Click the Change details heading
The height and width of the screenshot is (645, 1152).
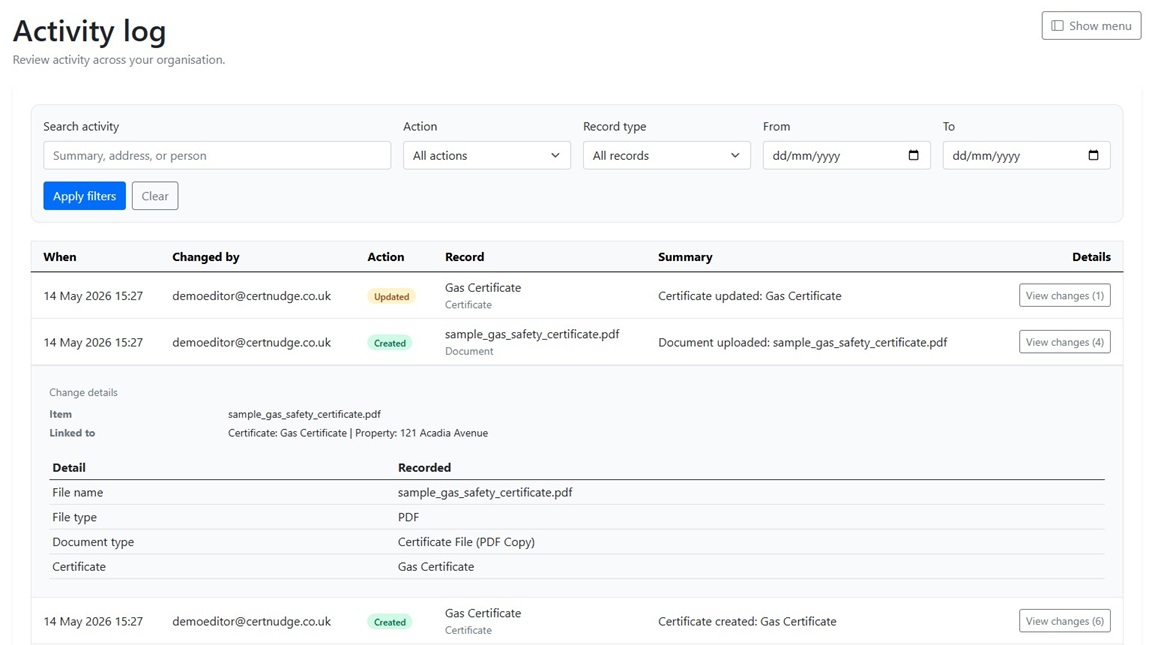point(83,392)
